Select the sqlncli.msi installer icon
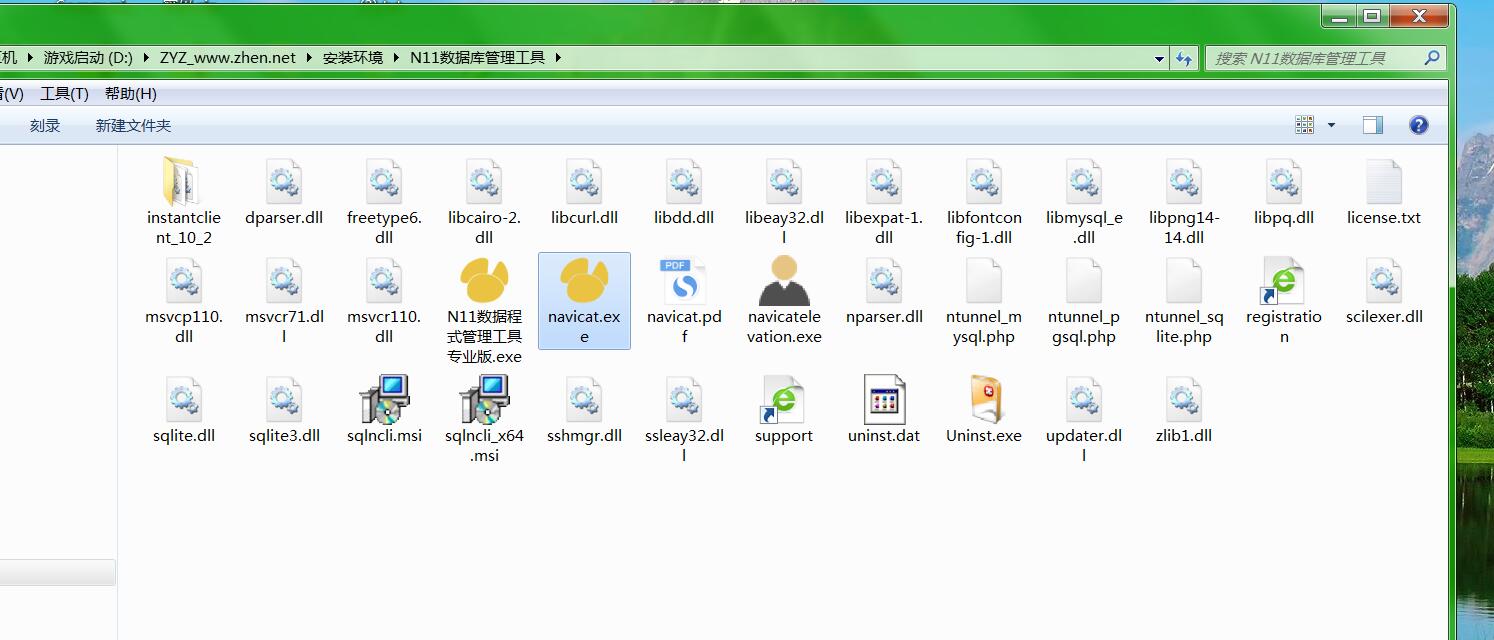Screen dimensions: 1494x640 (384, 401)
